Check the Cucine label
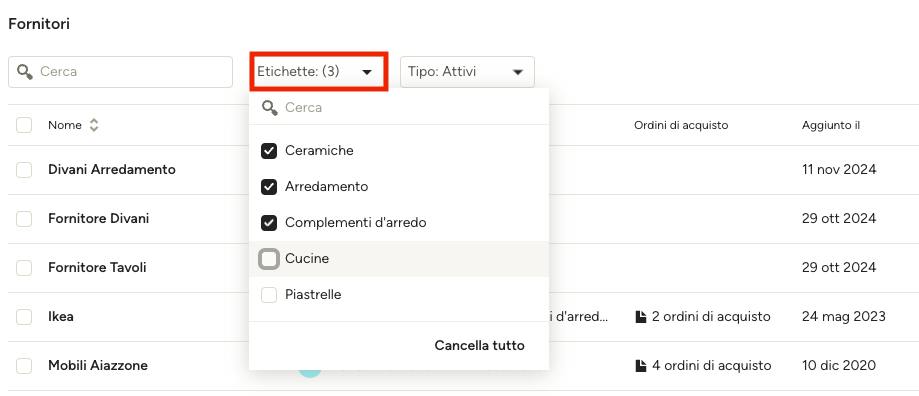This screenshot has height=396, width=919. pos(269,259)
